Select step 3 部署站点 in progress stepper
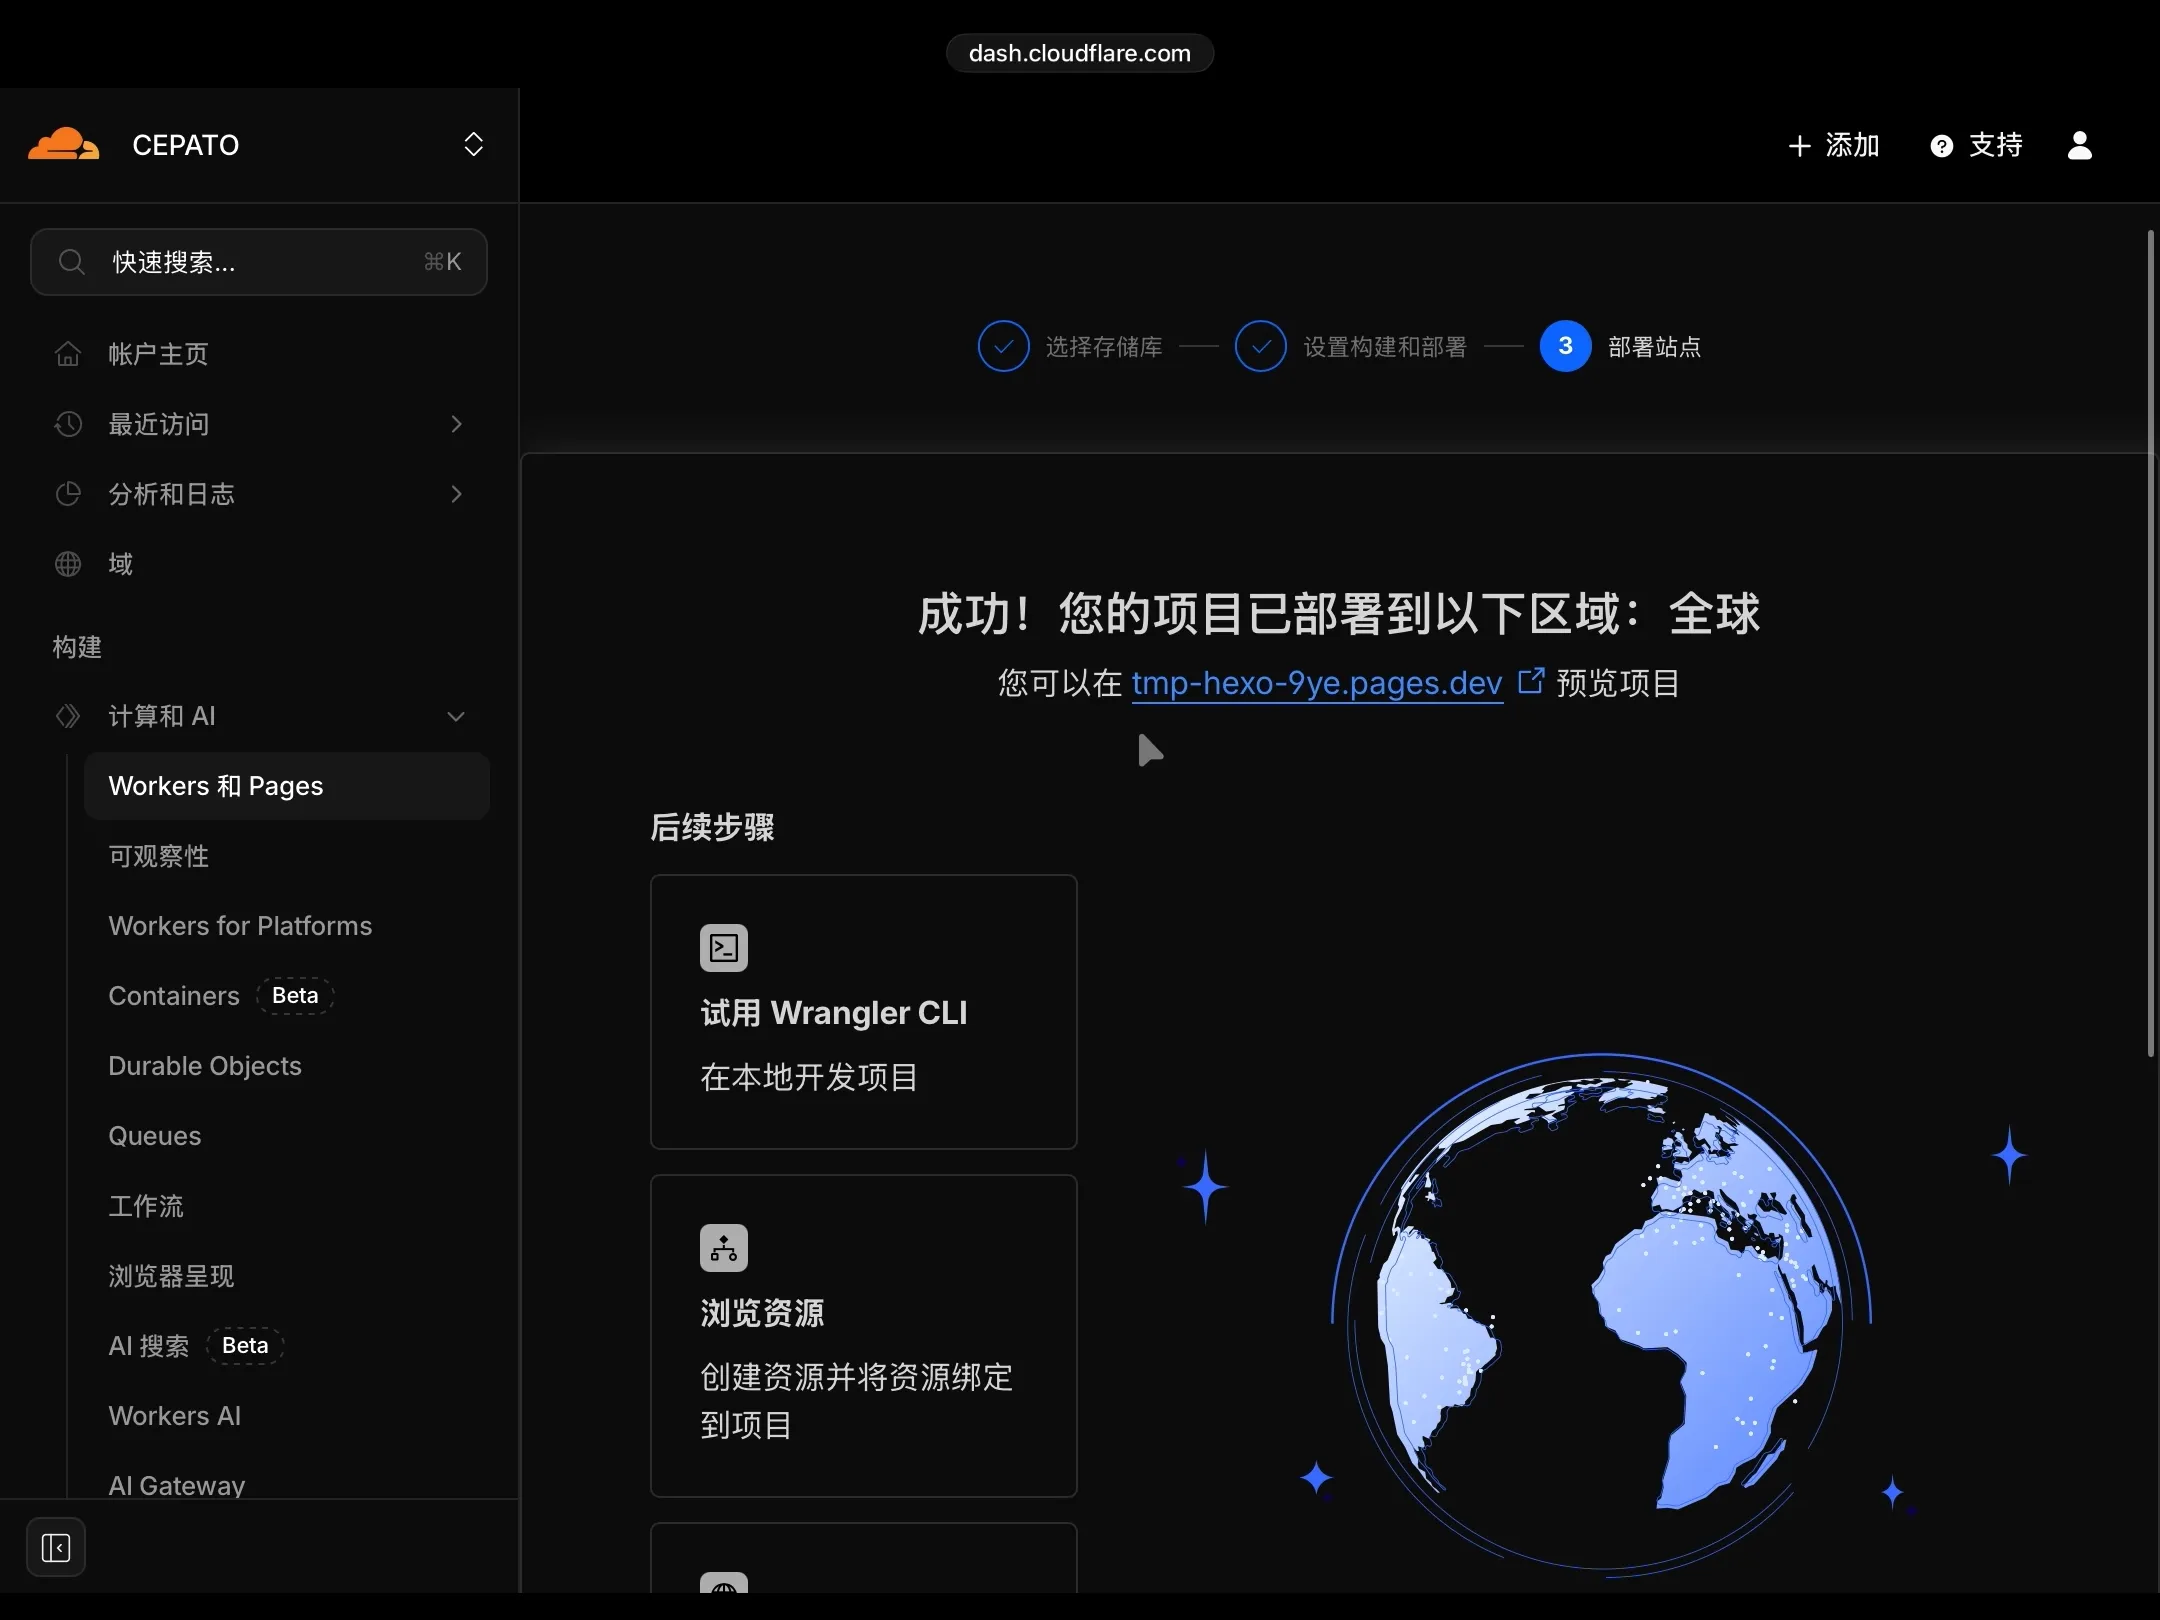The height and width of the screenshot is (1620, 2160). coord(1564,345)
